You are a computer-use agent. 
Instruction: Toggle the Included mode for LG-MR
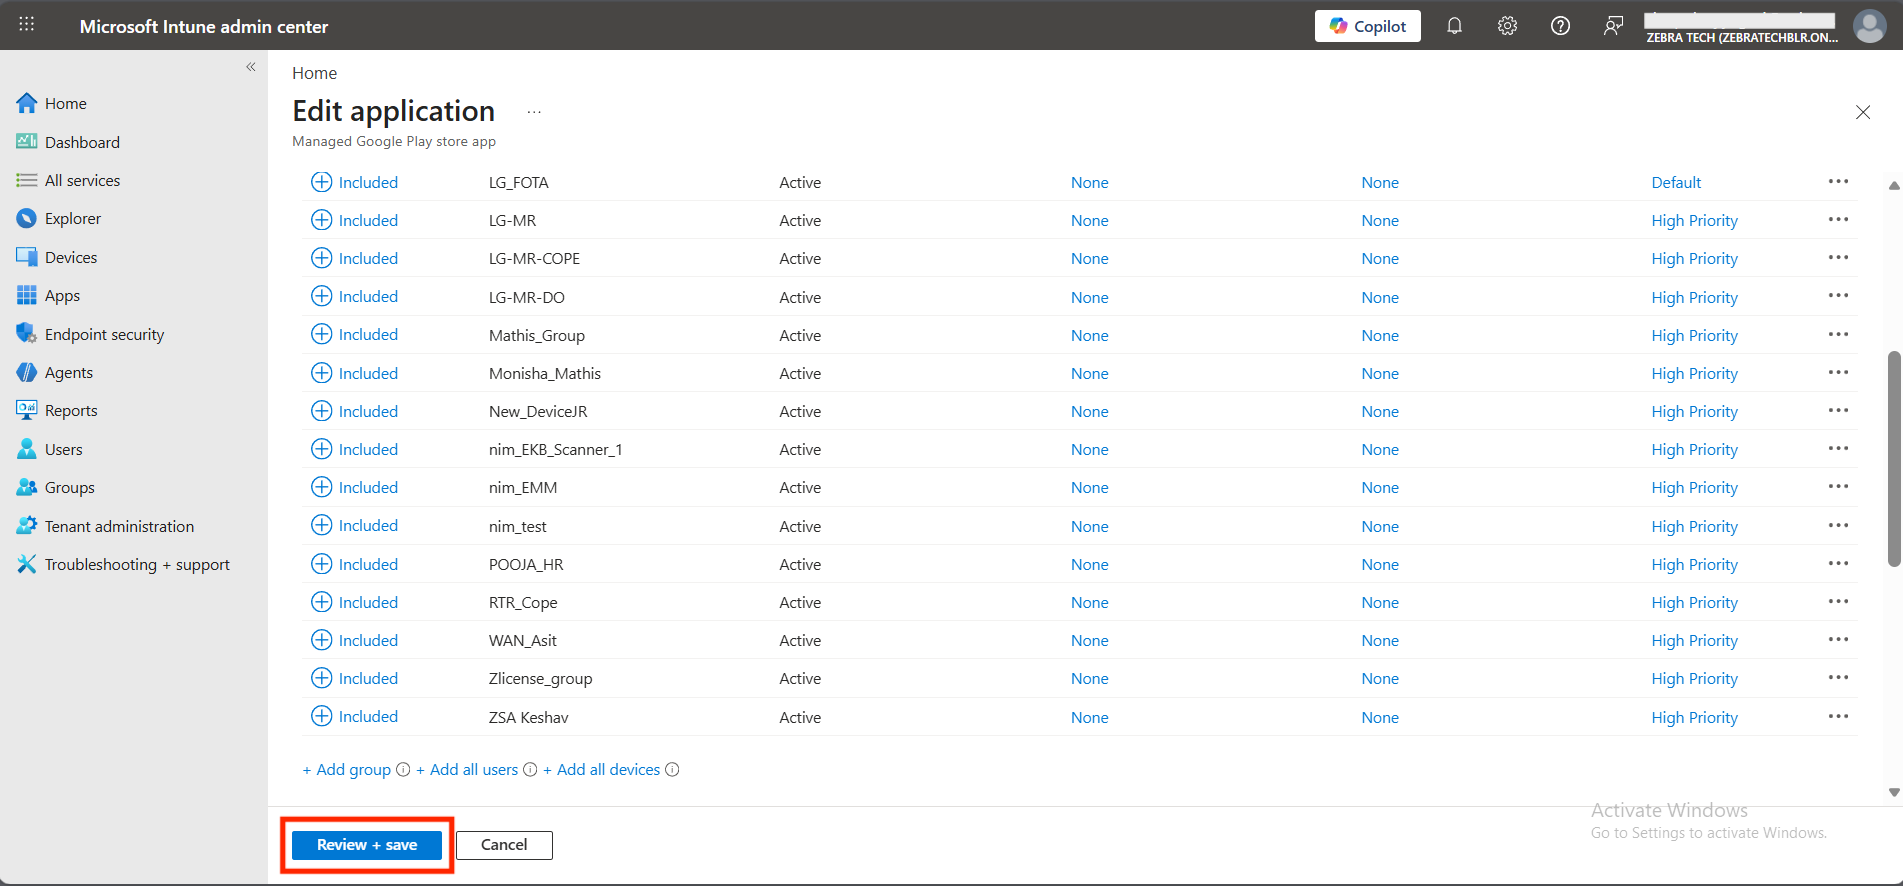click(x=355, y=220)
